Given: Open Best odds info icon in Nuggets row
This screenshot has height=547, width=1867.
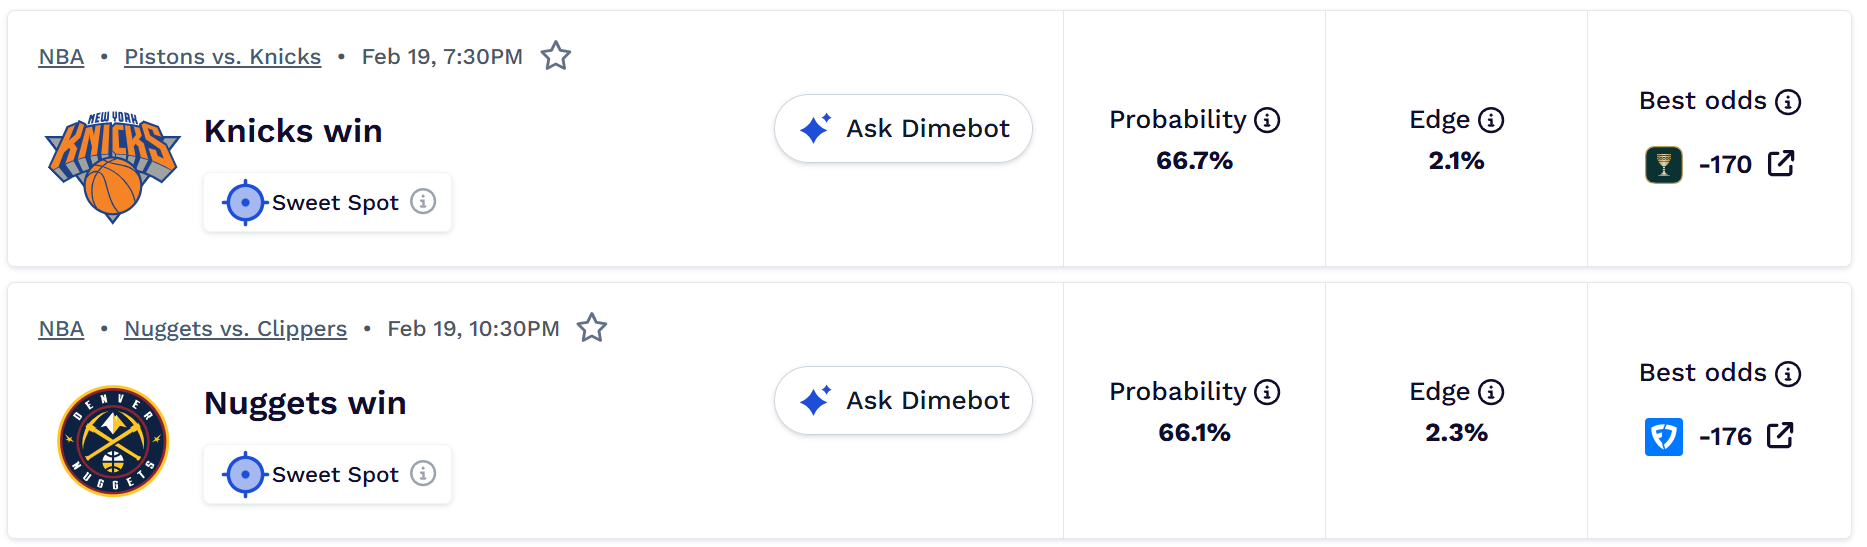Looking at the screenshot, I should pos(1788,374).
